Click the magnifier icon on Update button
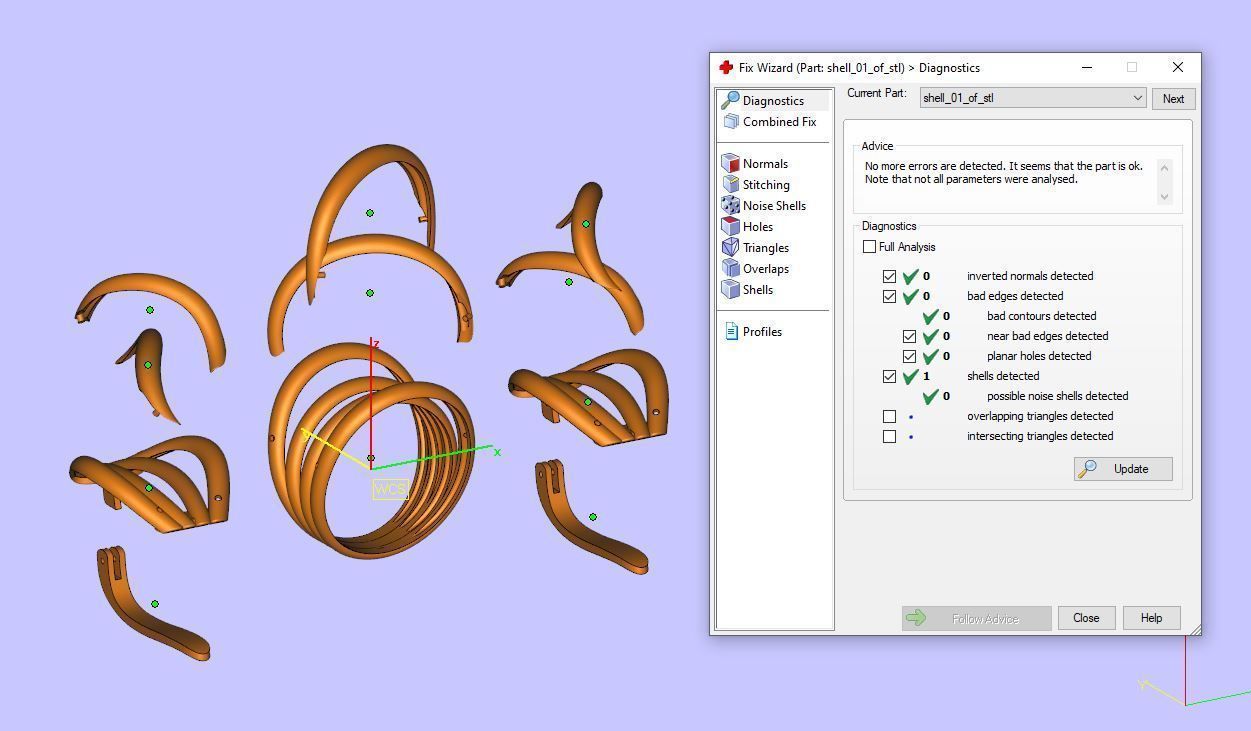This screenshot has height=731, width=1251. pos(1088,468)
